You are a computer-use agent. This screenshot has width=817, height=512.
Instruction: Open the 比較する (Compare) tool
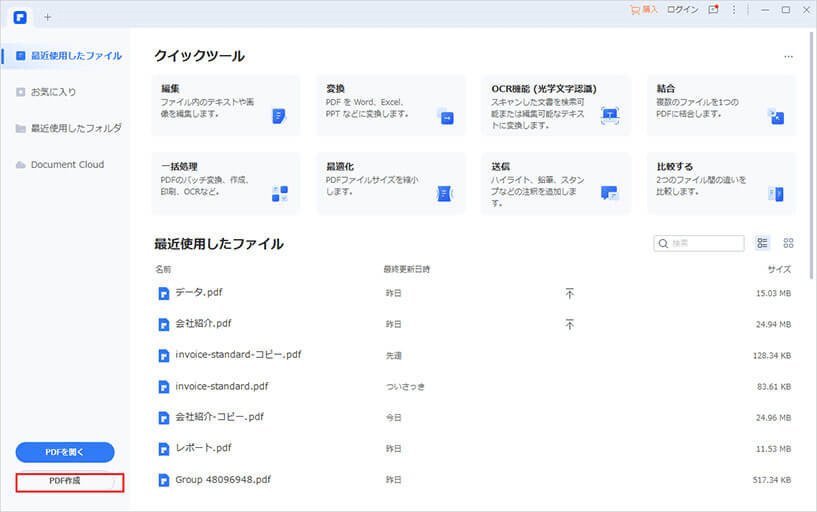(720, 182)
